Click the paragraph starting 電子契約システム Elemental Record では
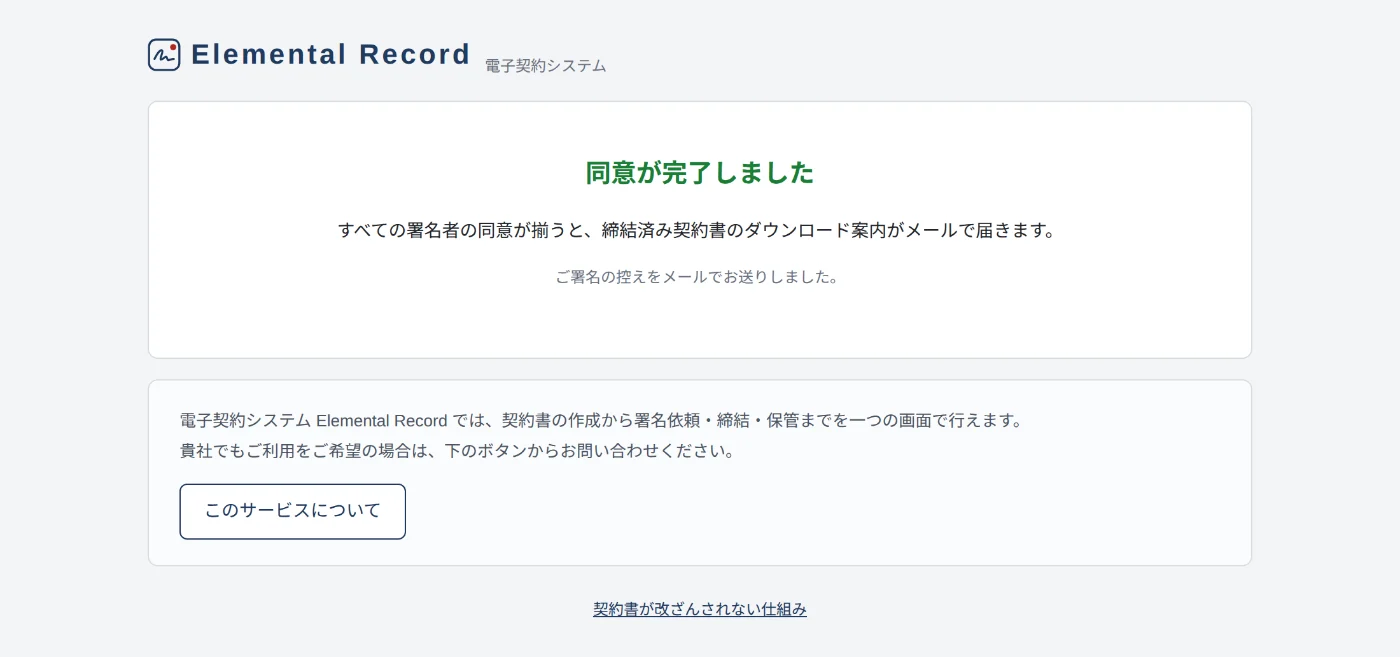 603,421
